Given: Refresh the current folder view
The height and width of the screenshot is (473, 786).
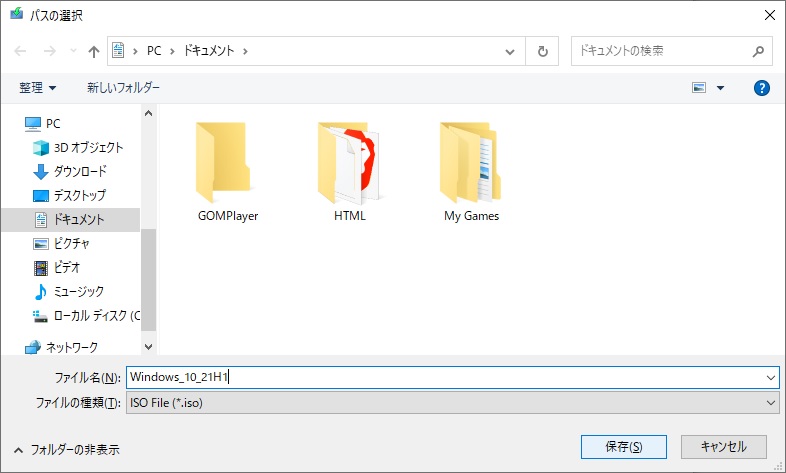Looking at the screenshot, I should [542, 51].
